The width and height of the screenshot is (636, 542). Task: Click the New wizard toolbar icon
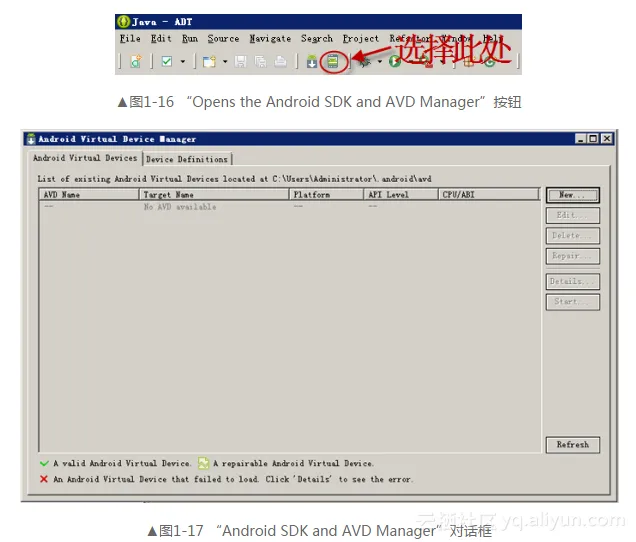(x=209, y=62)
